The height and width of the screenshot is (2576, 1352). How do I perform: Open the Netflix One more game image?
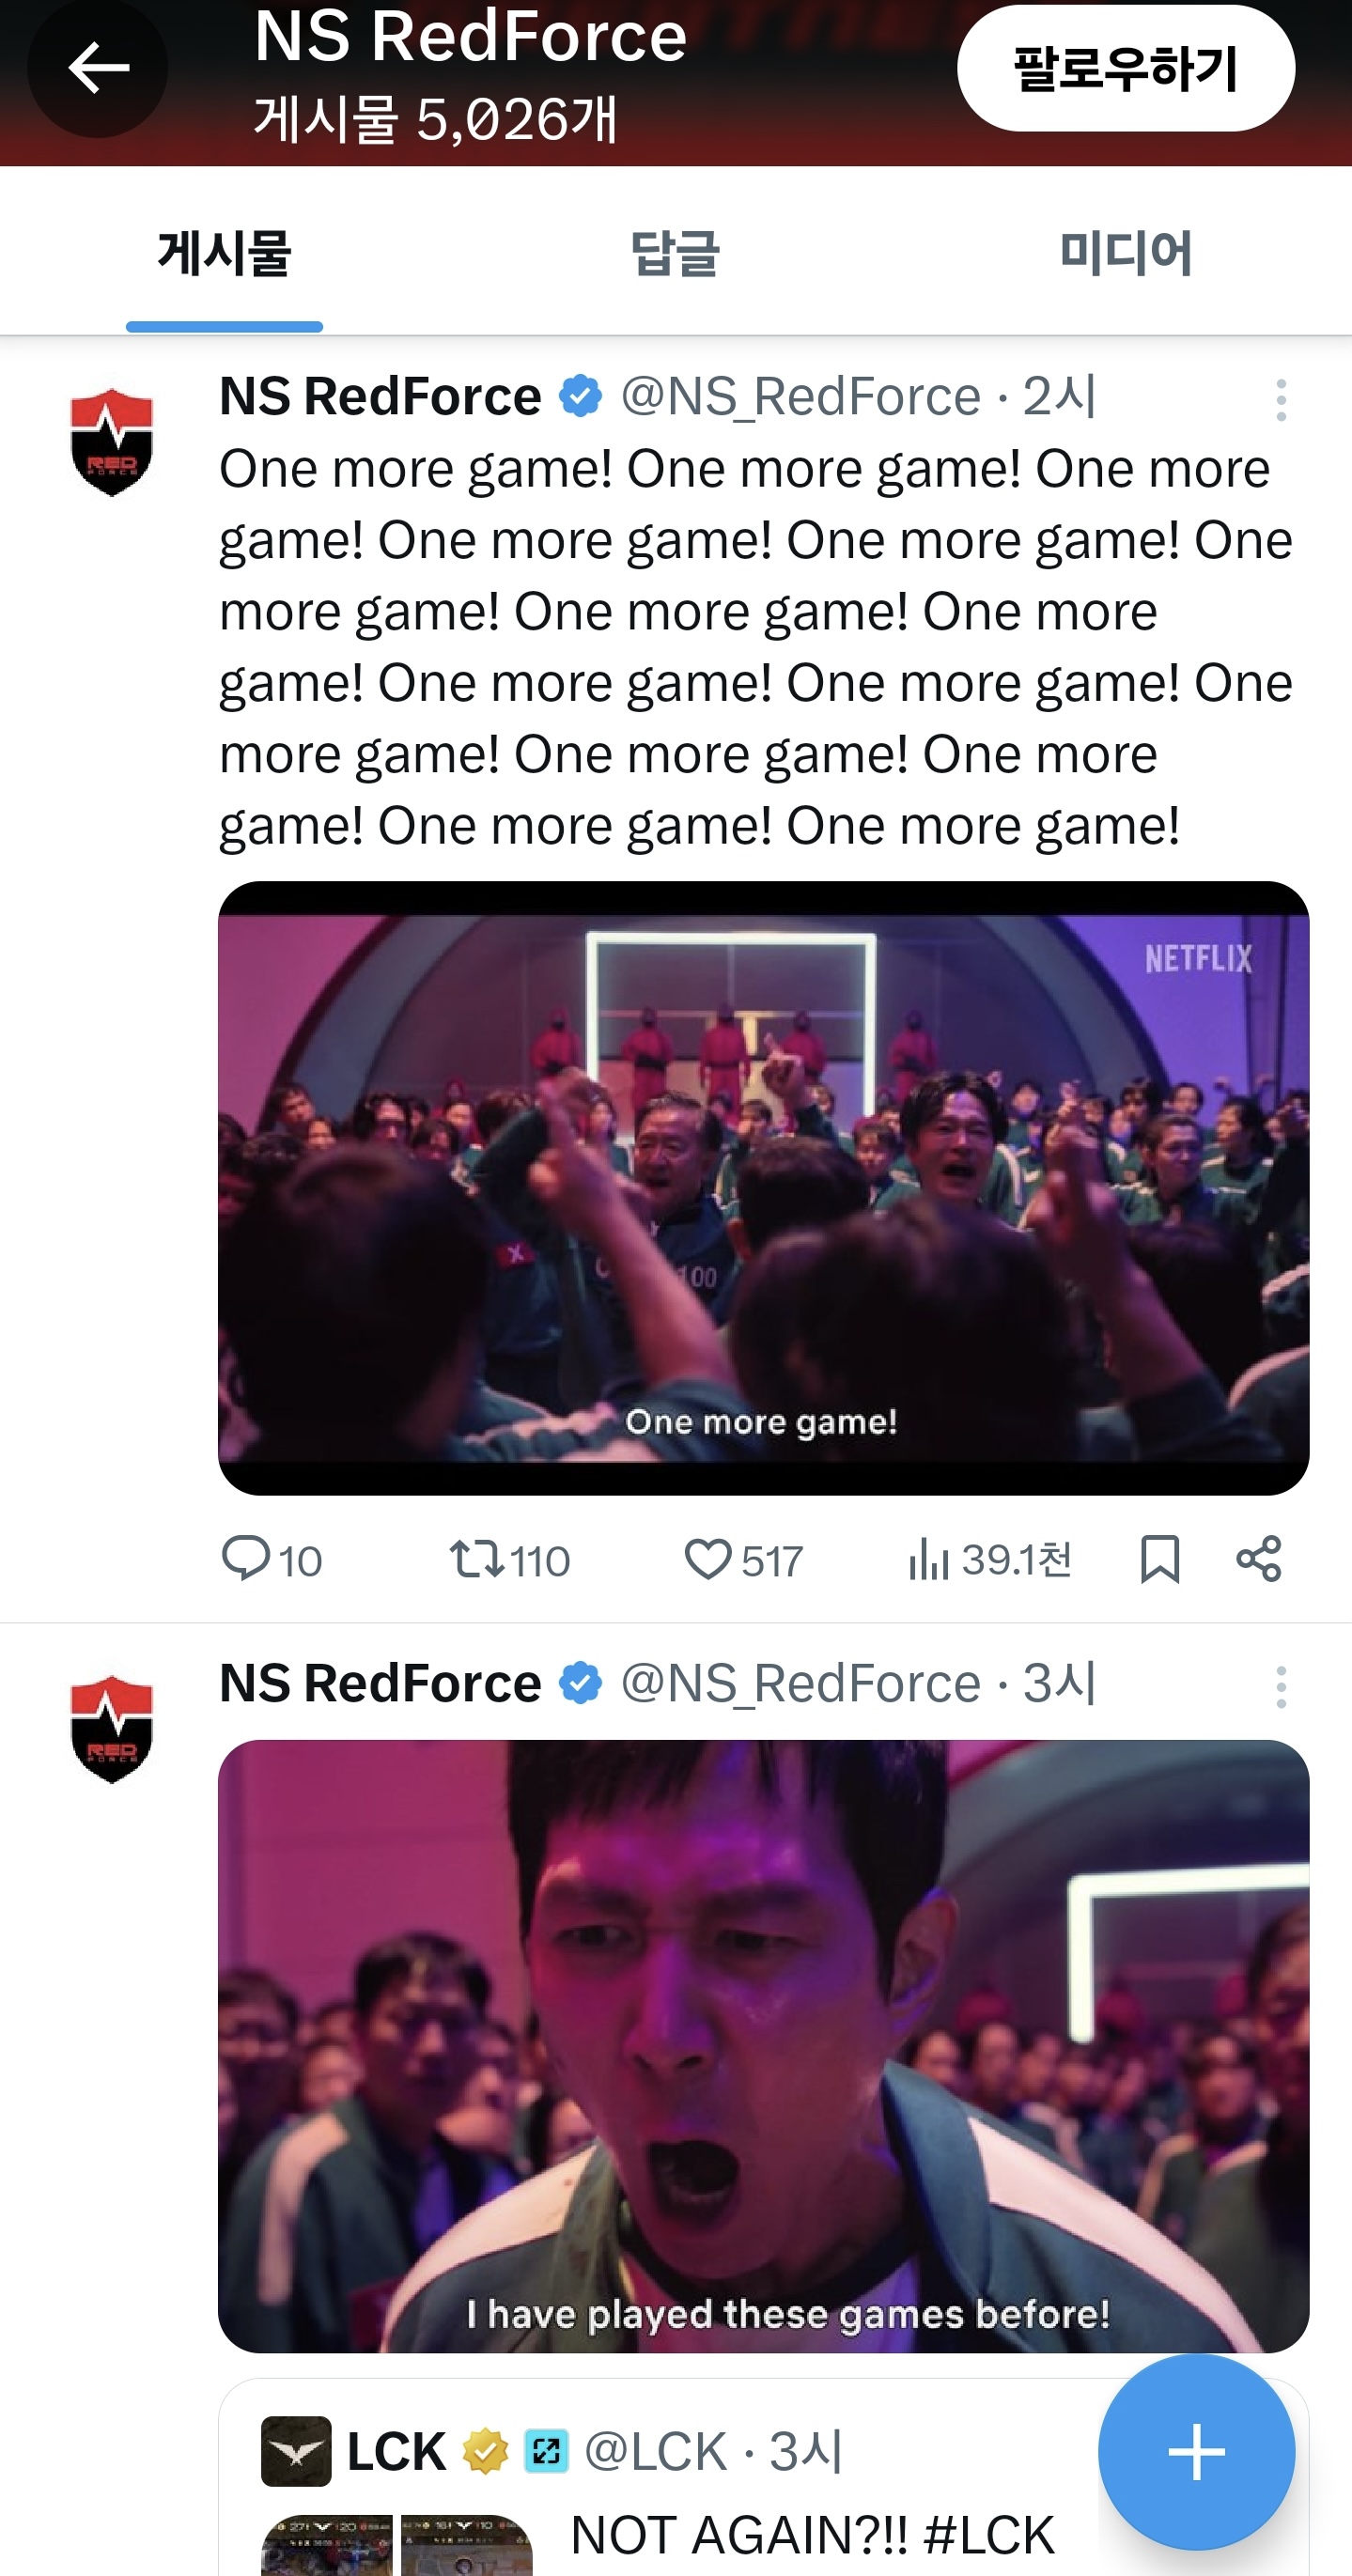(763, 1188)
